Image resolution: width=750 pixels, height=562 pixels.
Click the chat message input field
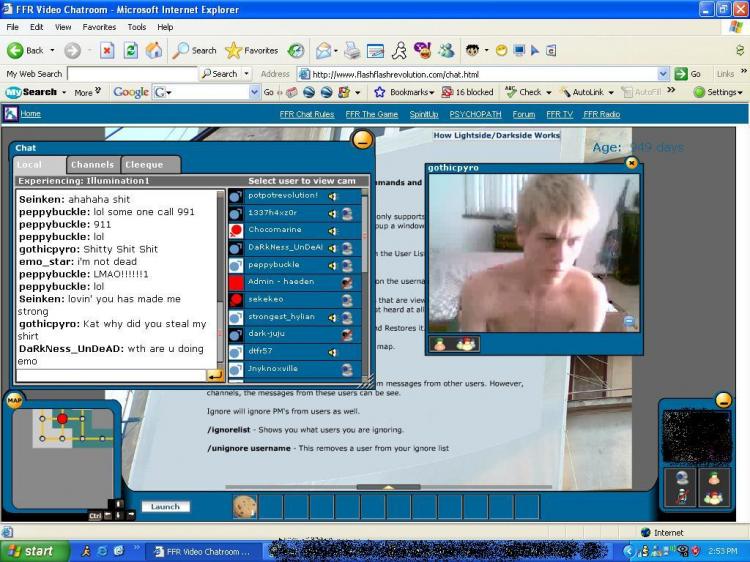coord(110,376)
